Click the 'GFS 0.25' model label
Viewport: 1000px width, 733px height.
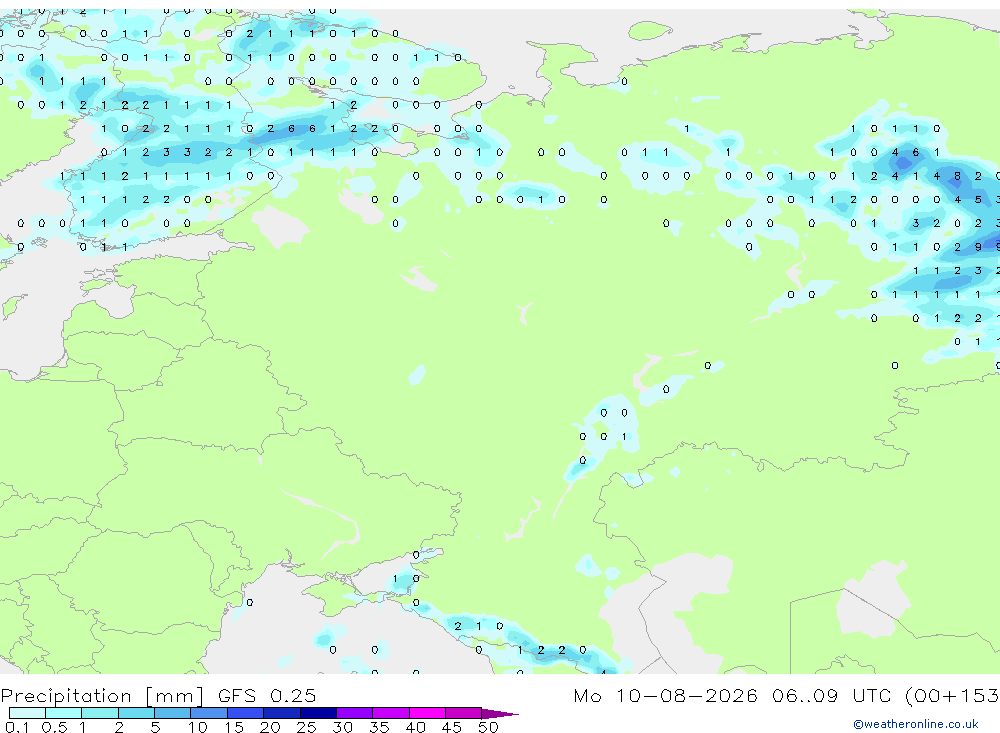pyautogui.click(x=267, y=695)
